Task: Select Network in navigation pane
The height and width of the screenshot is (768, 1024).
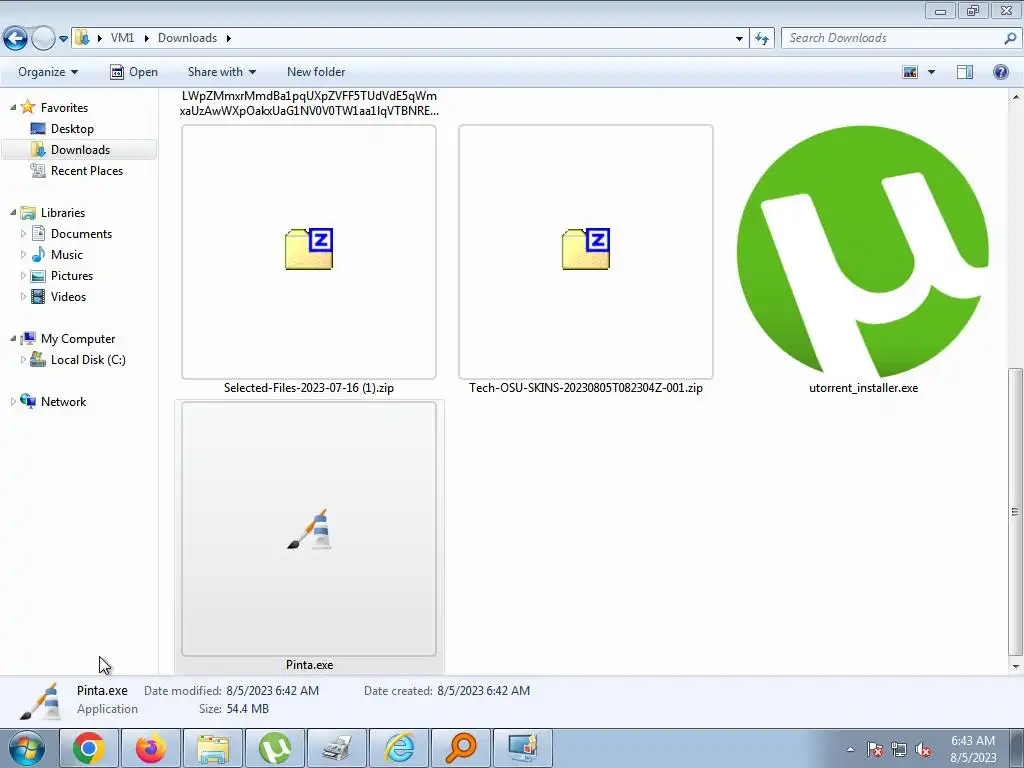Action: point(63,402)
